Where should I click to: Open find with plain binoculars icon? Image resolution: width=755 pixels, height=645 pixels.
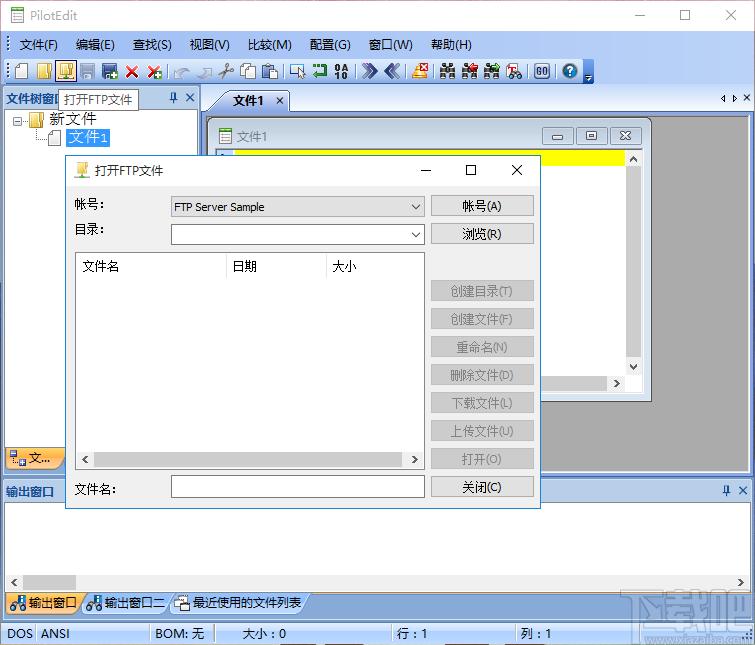pos(447,71)
